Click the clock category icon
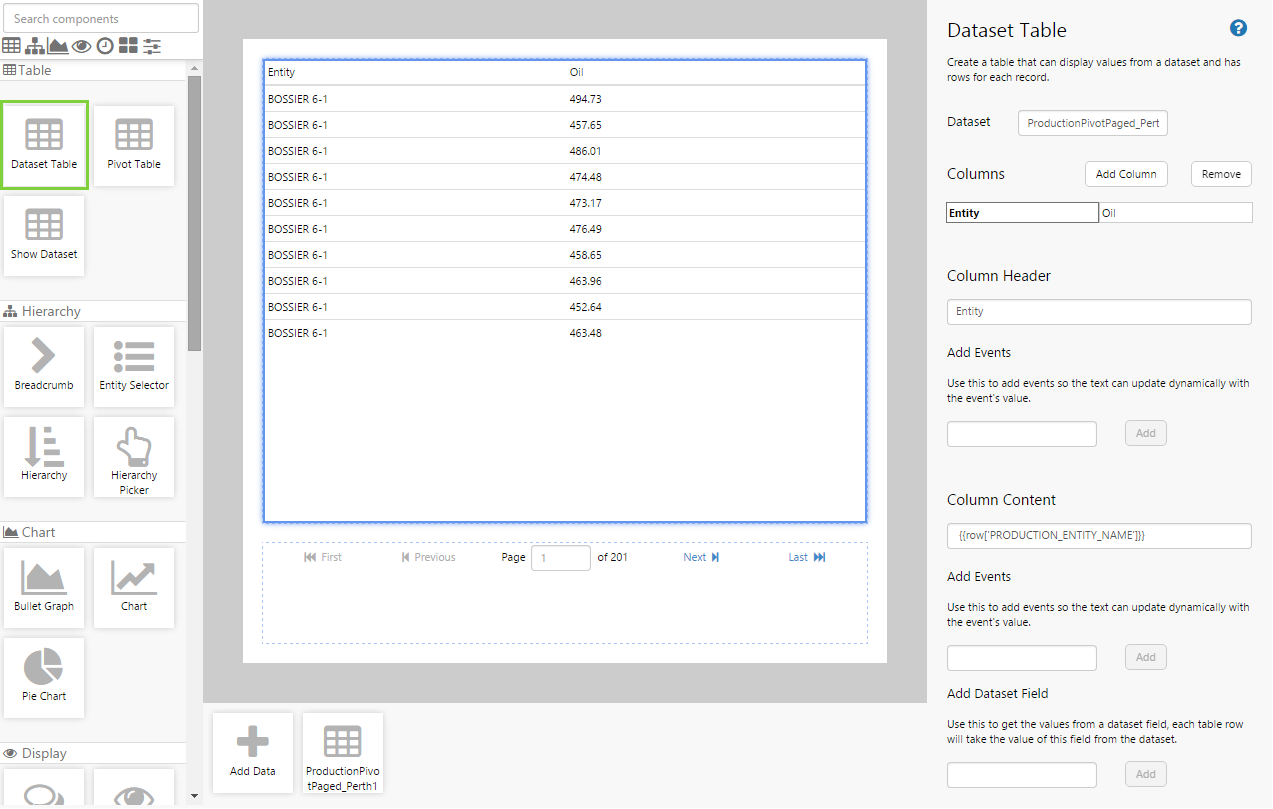Screen dimensions: 1273x809 tap(105, 46)
